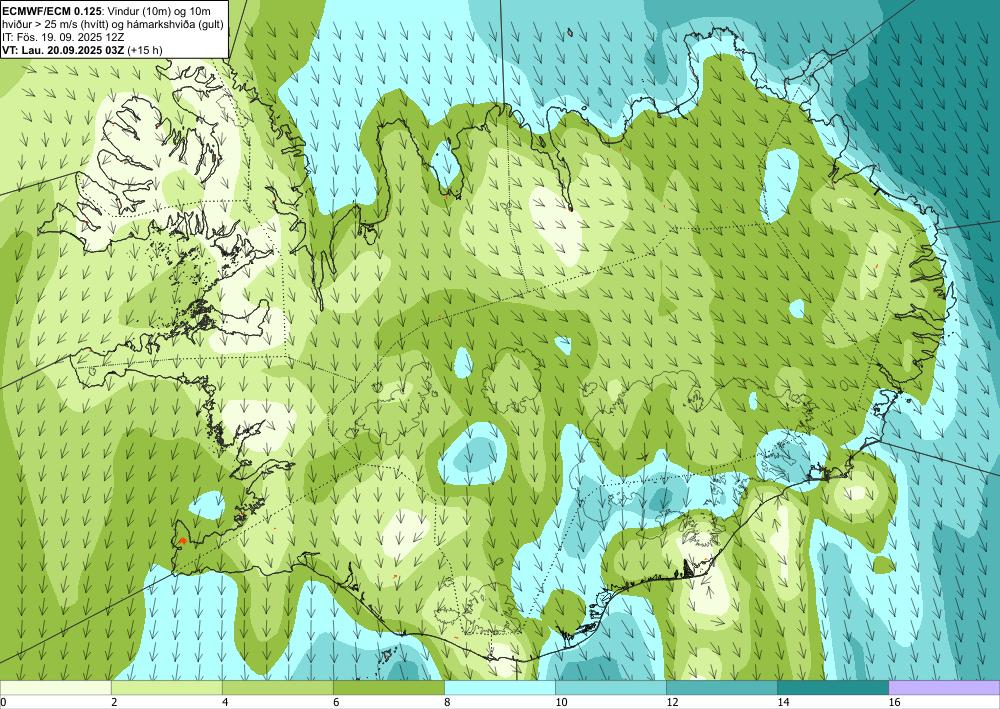Click the 10–12 m/s teal legend swatch
1000x709 pixels.
point(610,687)
